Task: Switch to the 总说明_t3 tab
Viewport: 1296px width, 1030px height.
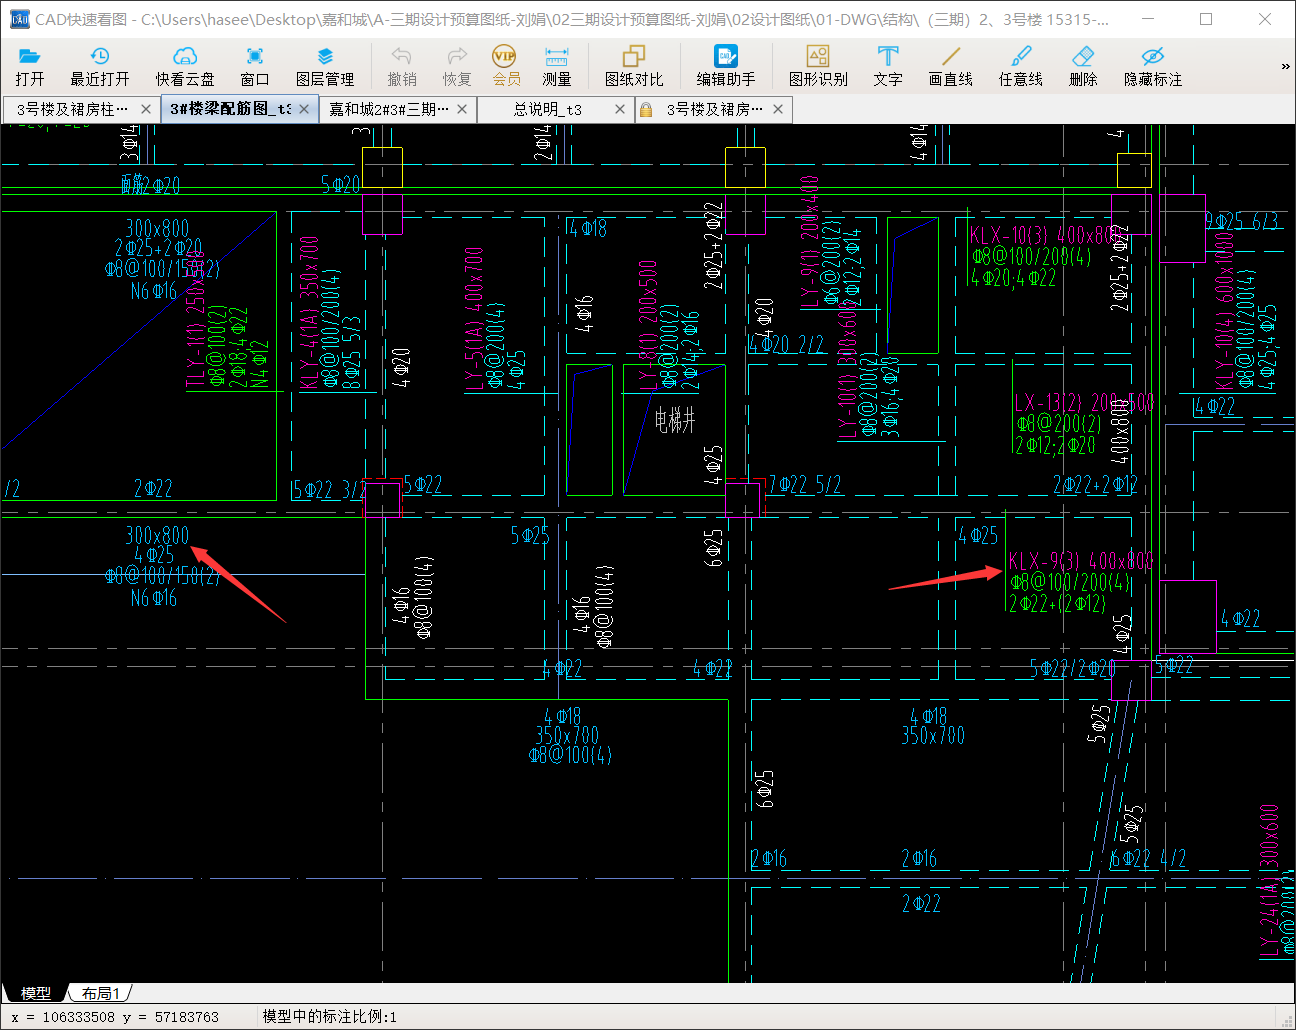Action: 547,109
